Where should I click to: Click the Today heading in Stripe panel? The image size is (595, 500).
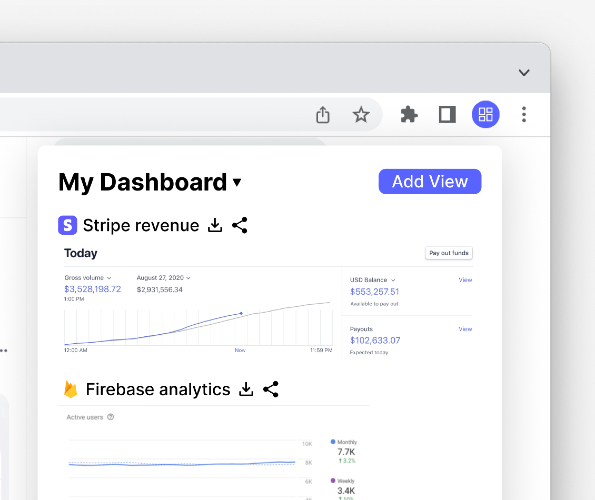(x=80, y=253)
